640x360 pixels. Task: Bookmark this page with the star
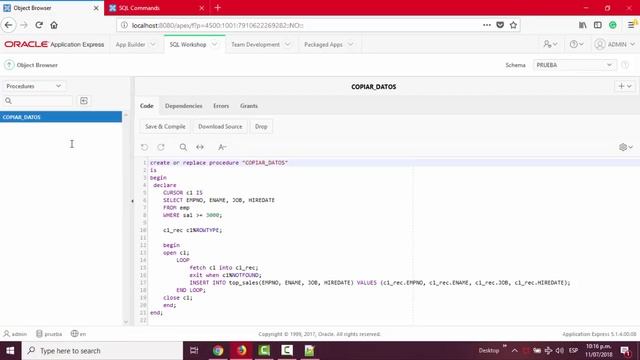coord(513,25)
